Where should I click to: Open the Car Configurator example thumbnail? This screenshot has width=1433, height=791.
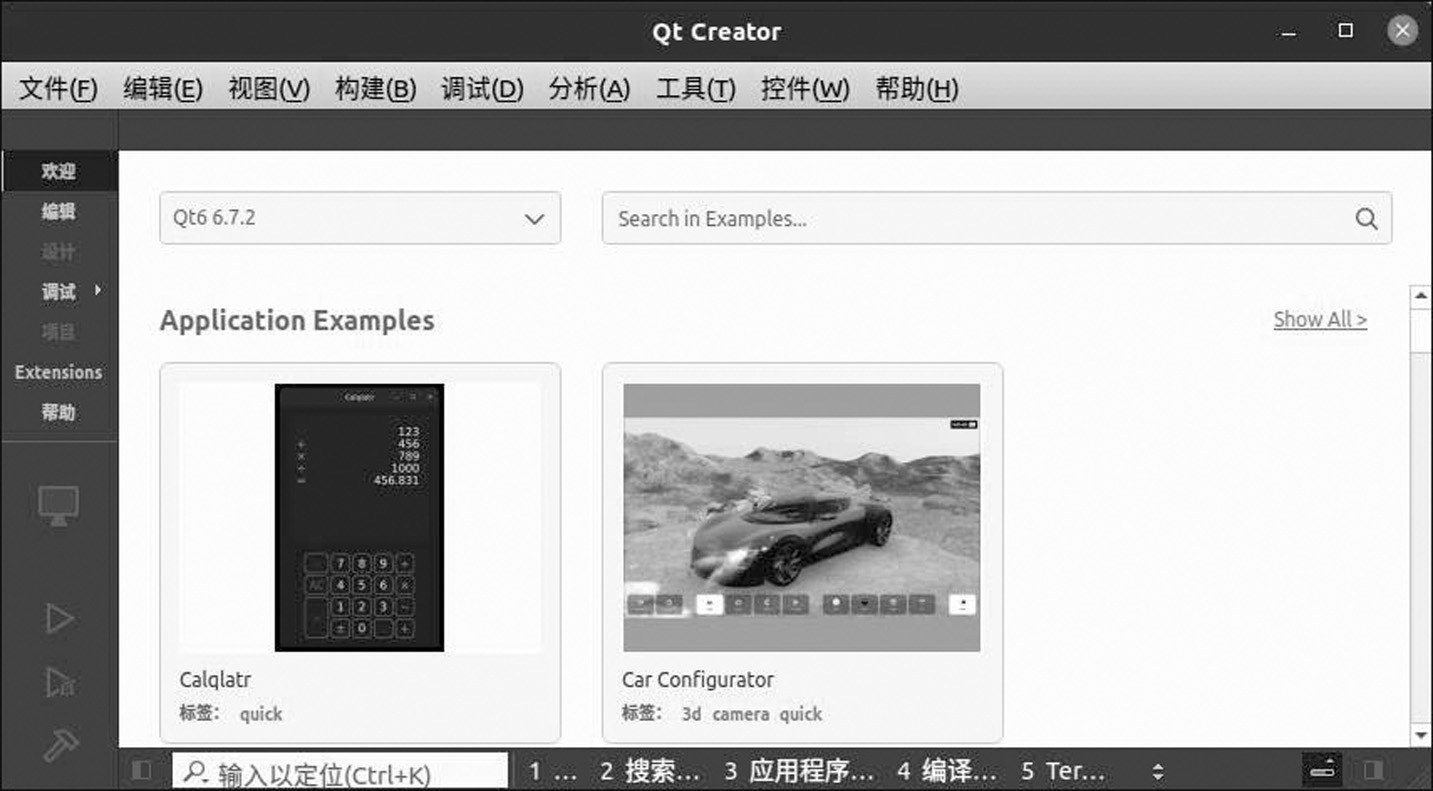[802, 518]
